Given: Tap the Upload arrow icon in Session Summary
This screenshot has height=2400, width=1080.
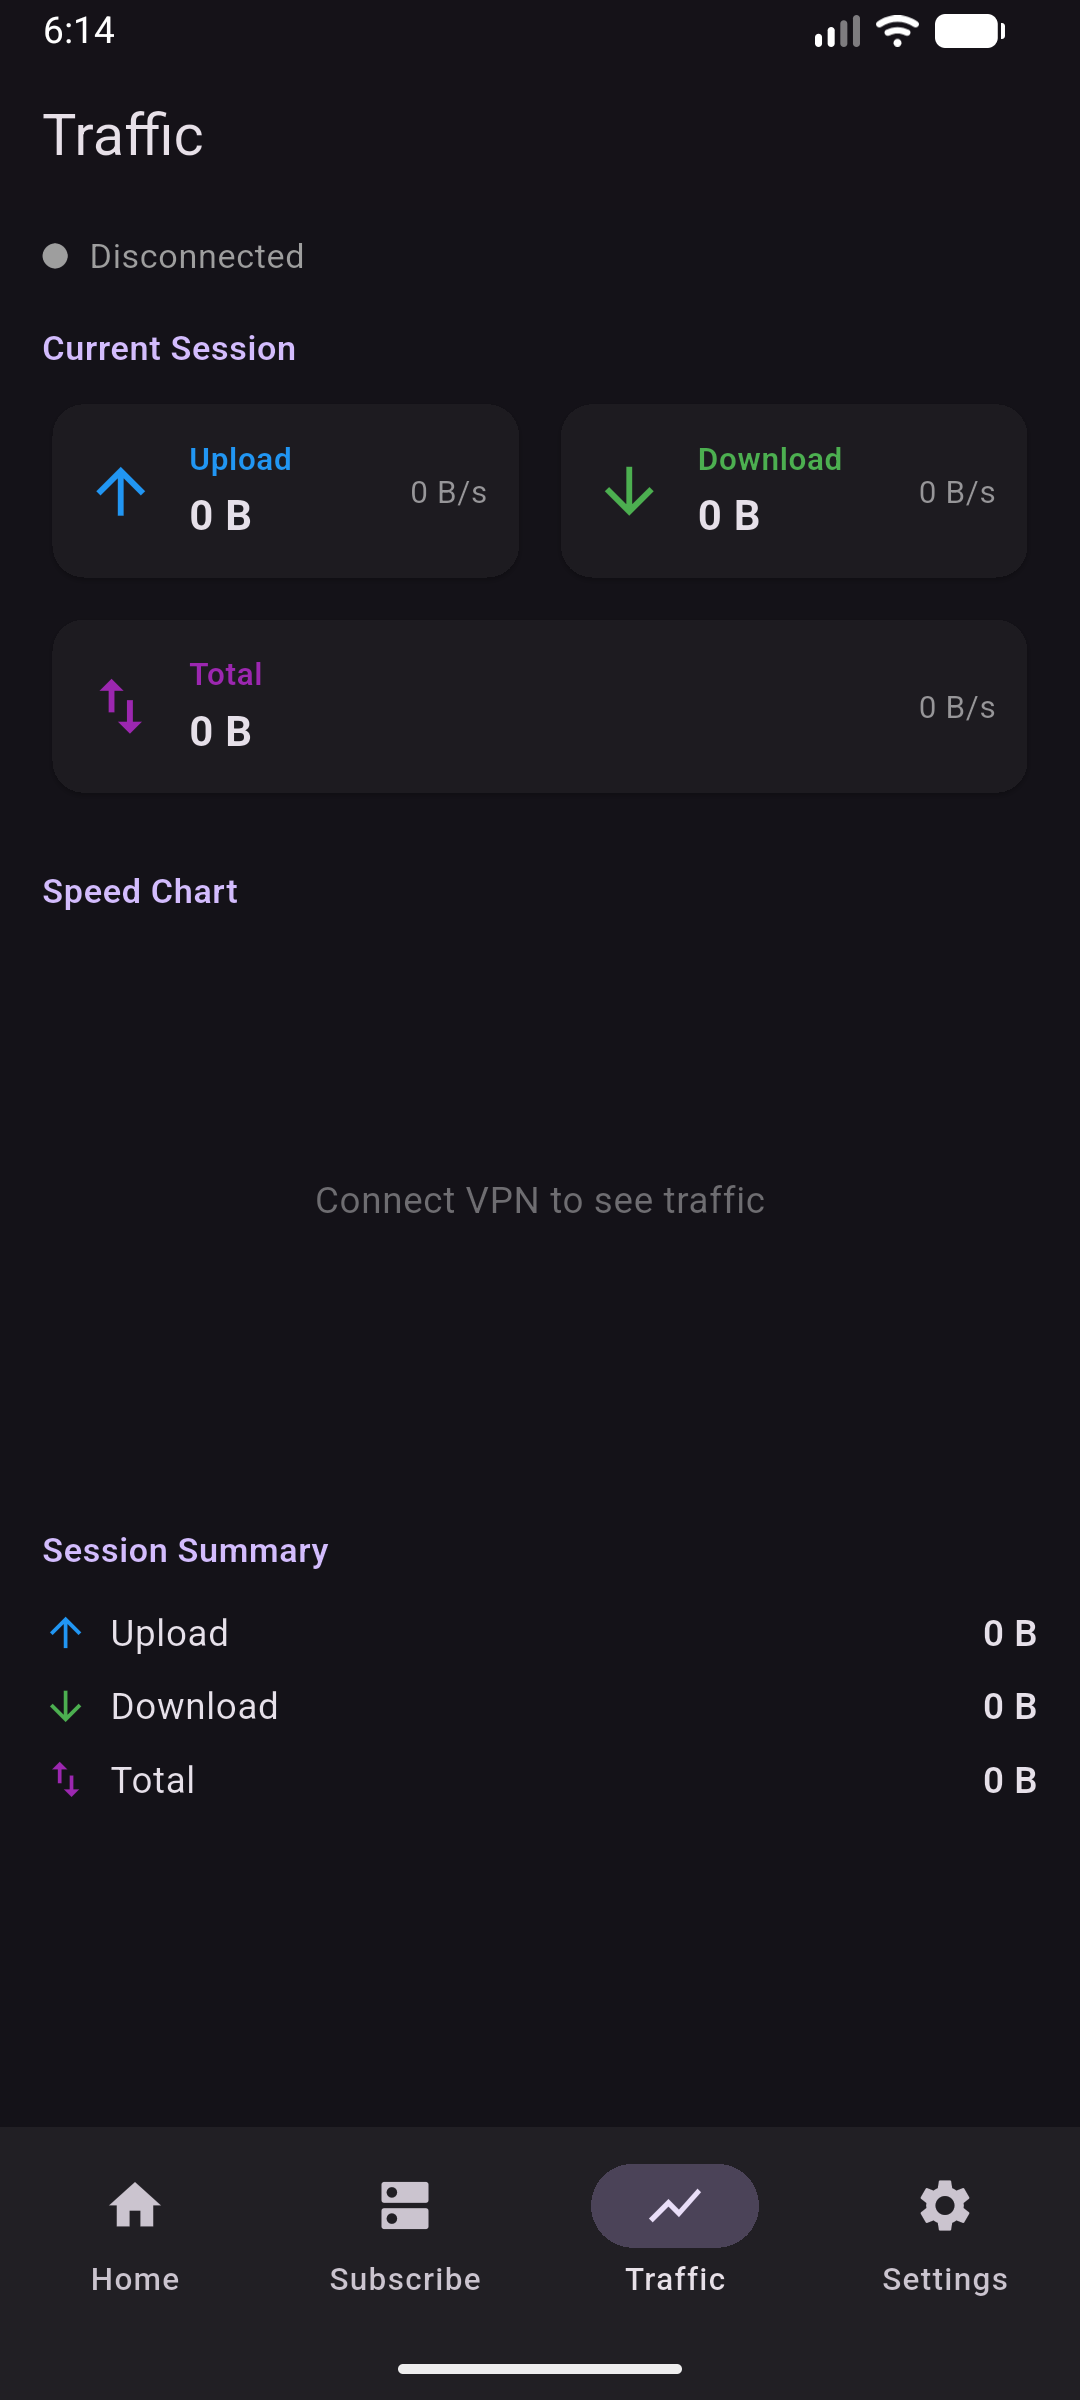Looking at the screenshot, I should pos(66,1633).
